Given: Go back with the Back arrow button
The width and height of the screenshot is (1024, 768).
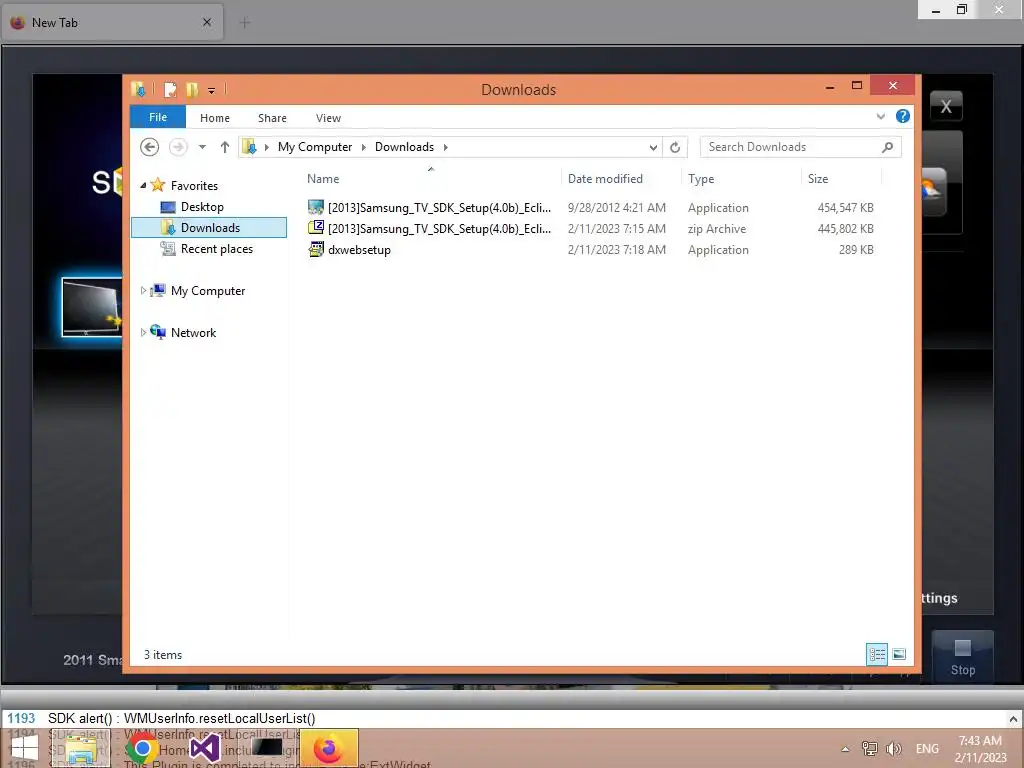Looking at the screenshot, I should (x=150, y=147).
